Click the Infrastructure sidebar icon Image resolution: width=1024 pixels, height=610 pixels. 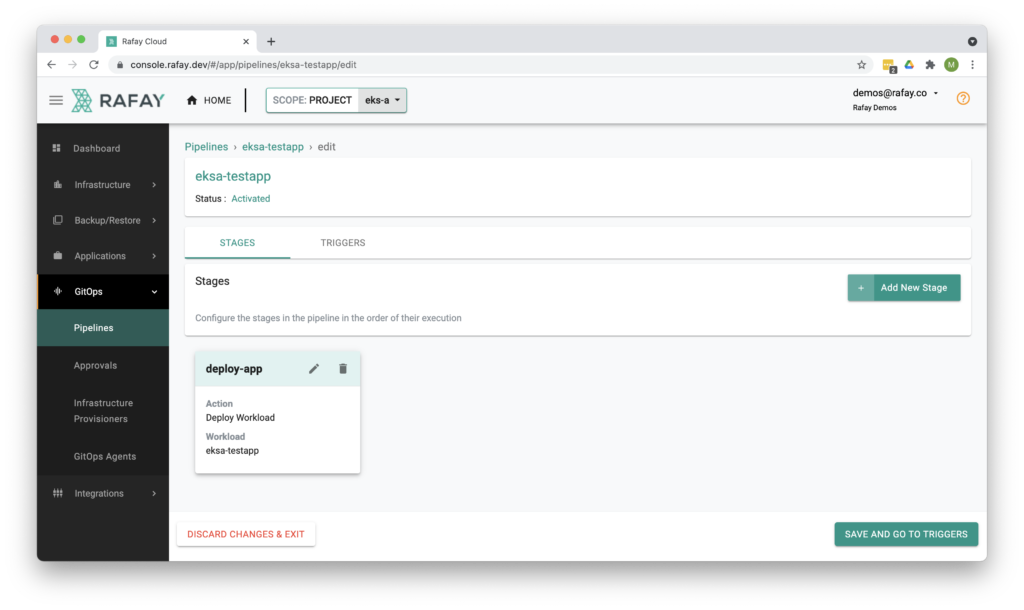pos(57,185)
